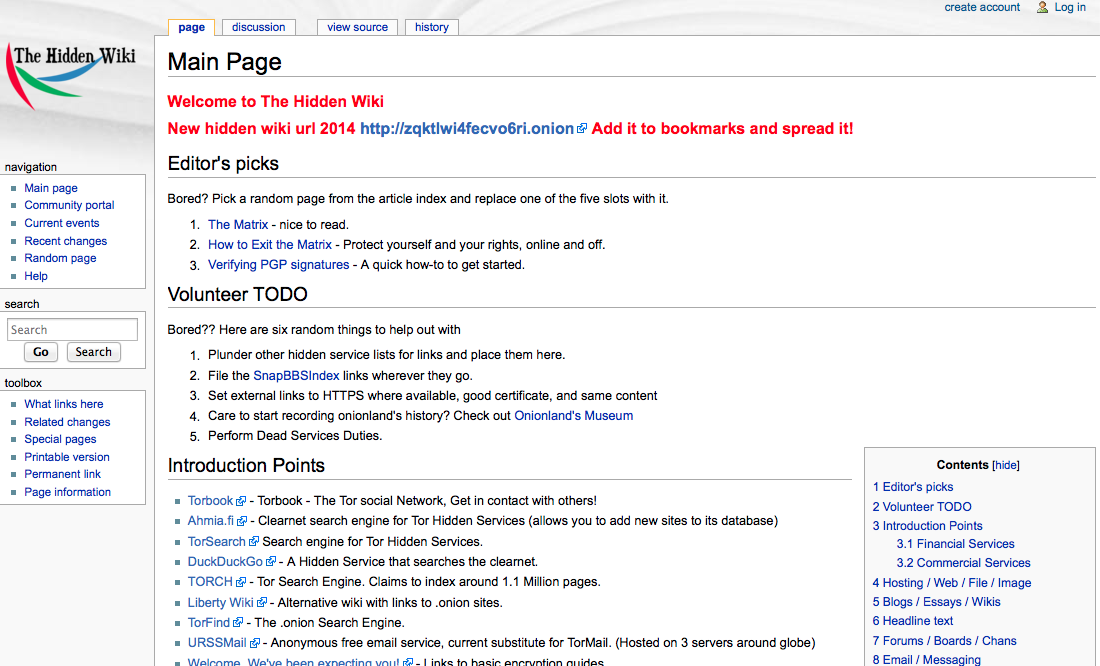Jump to 2 Volunteer TODO in Contents
The image size is (1100, 666).
pos(922,506)
